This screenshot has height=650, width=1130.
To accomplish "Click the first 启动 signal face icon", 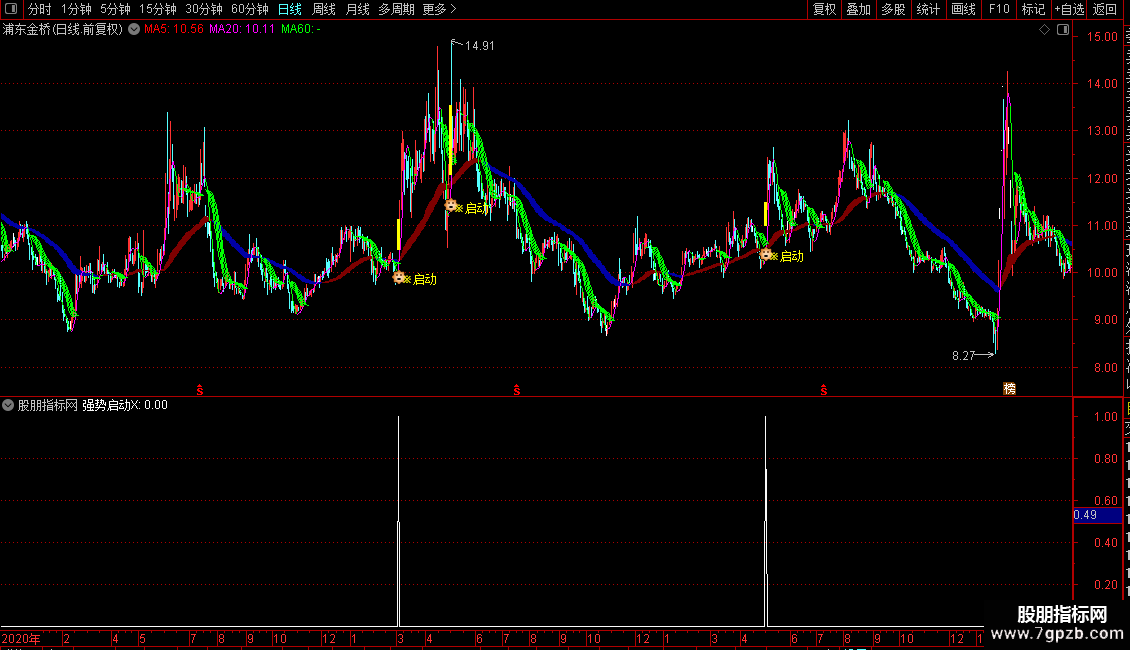I will [x=399, y=277].
